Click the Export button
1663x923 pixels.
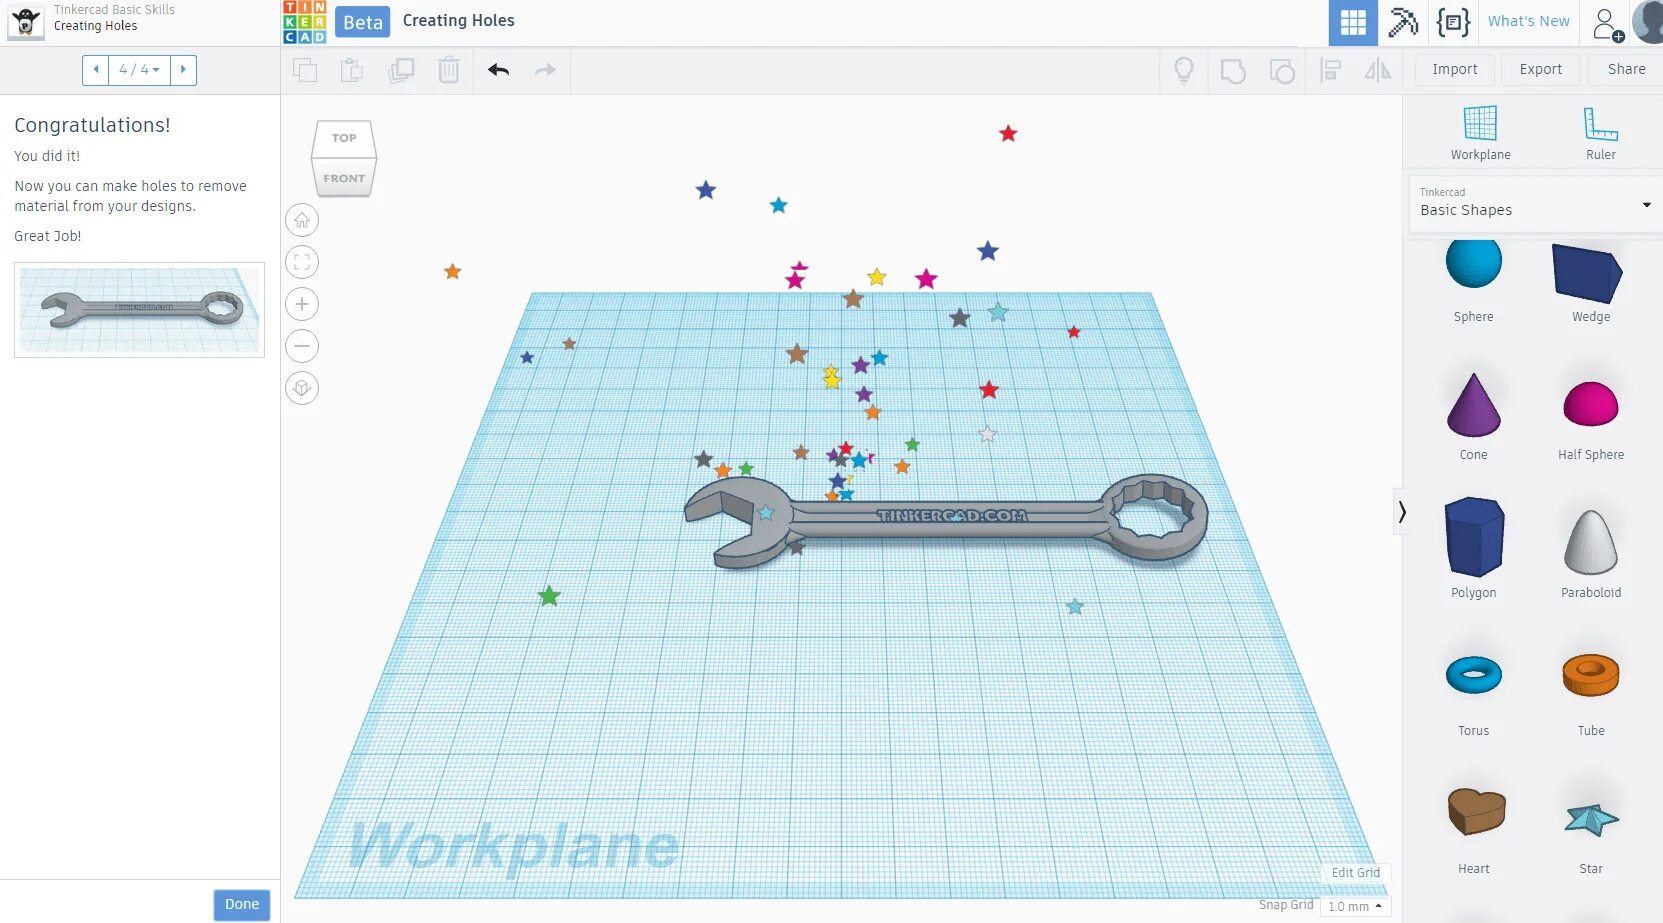(x=1540, y=69)
